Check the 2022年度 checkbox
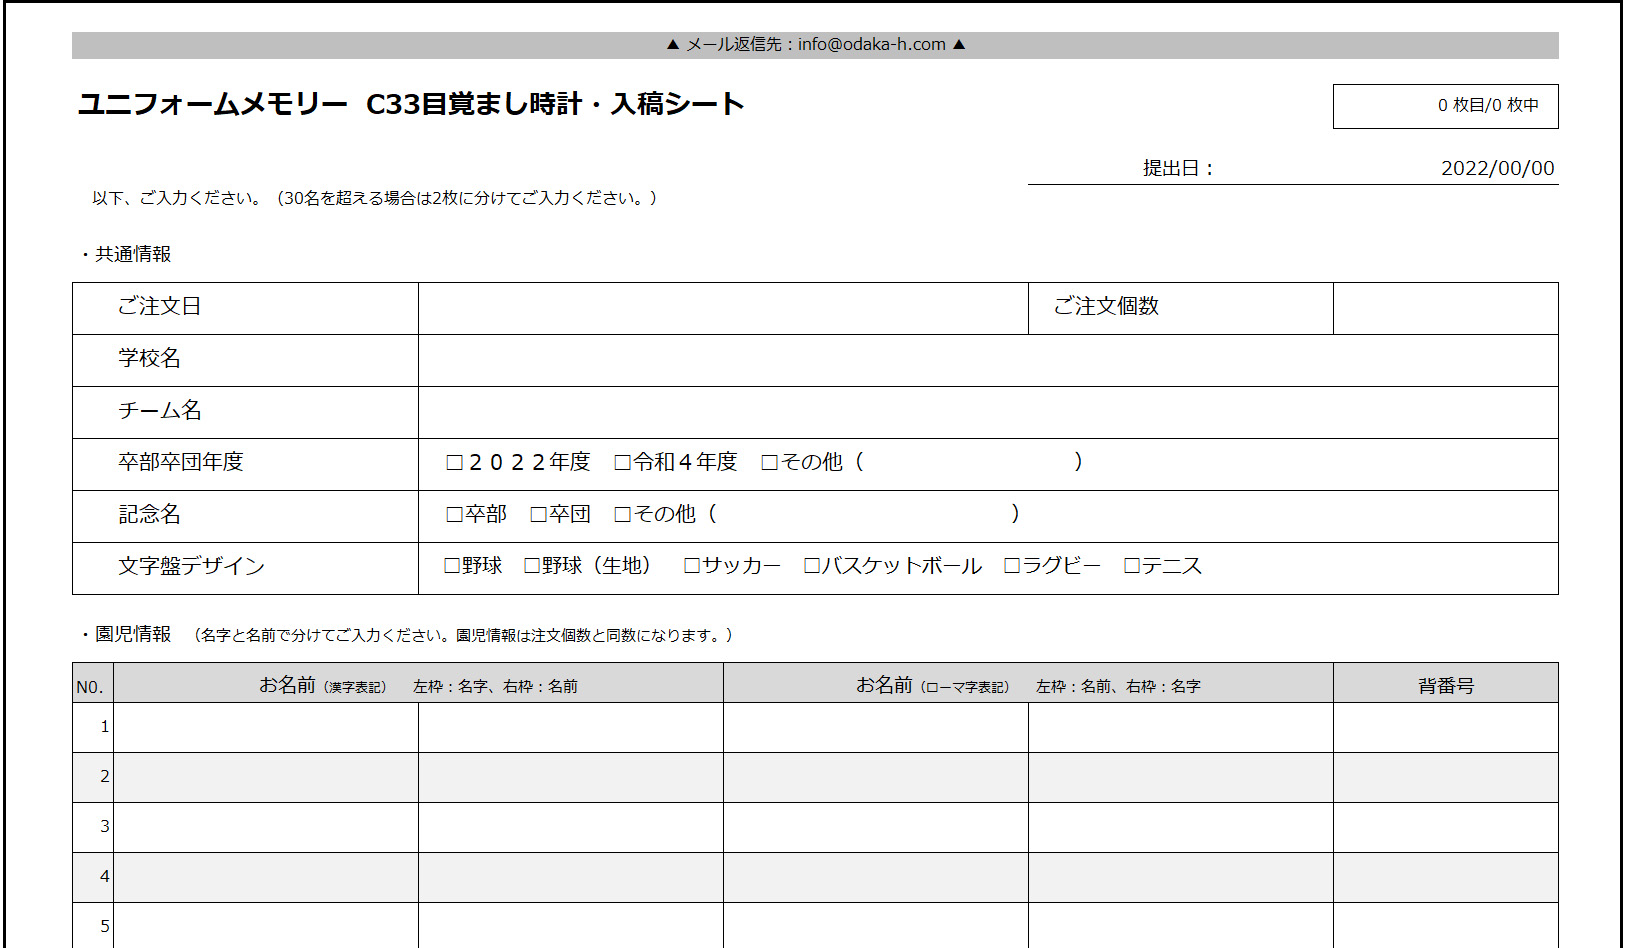This screenshot has width=1628, height=948. [455, 462]
